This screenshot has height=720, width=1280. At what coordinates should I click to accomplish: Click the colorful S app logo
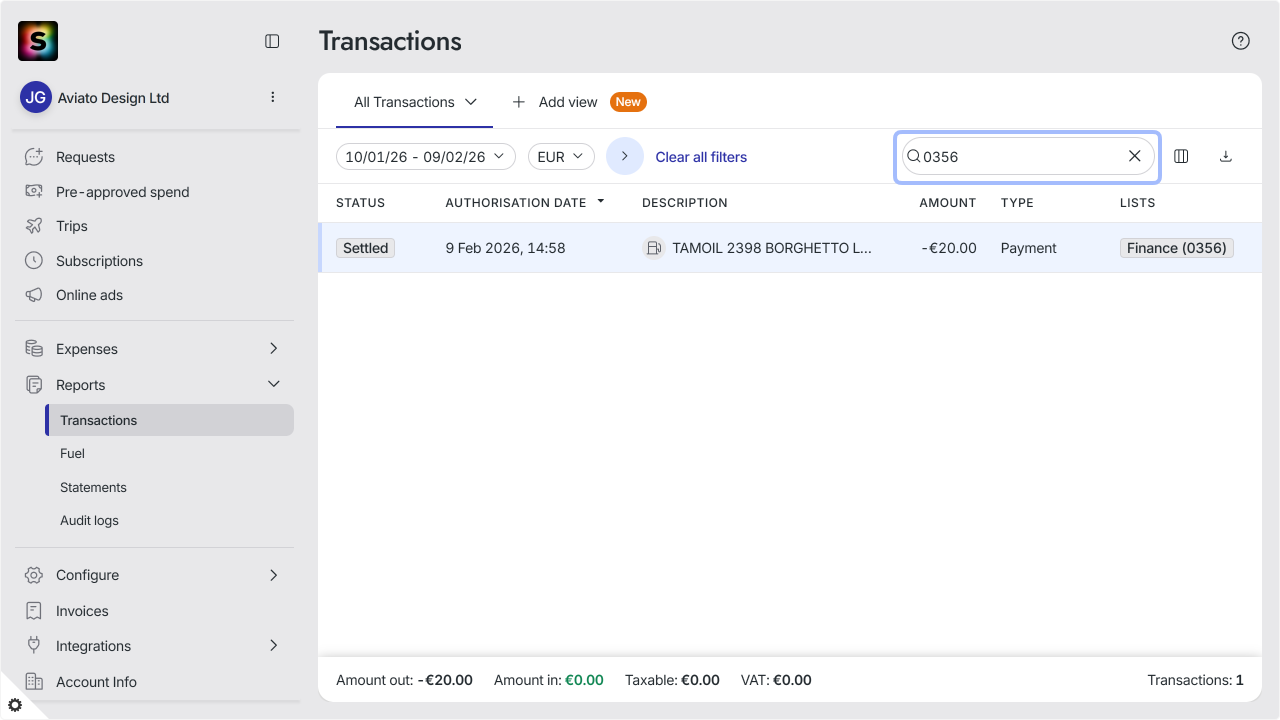[38, 41]
